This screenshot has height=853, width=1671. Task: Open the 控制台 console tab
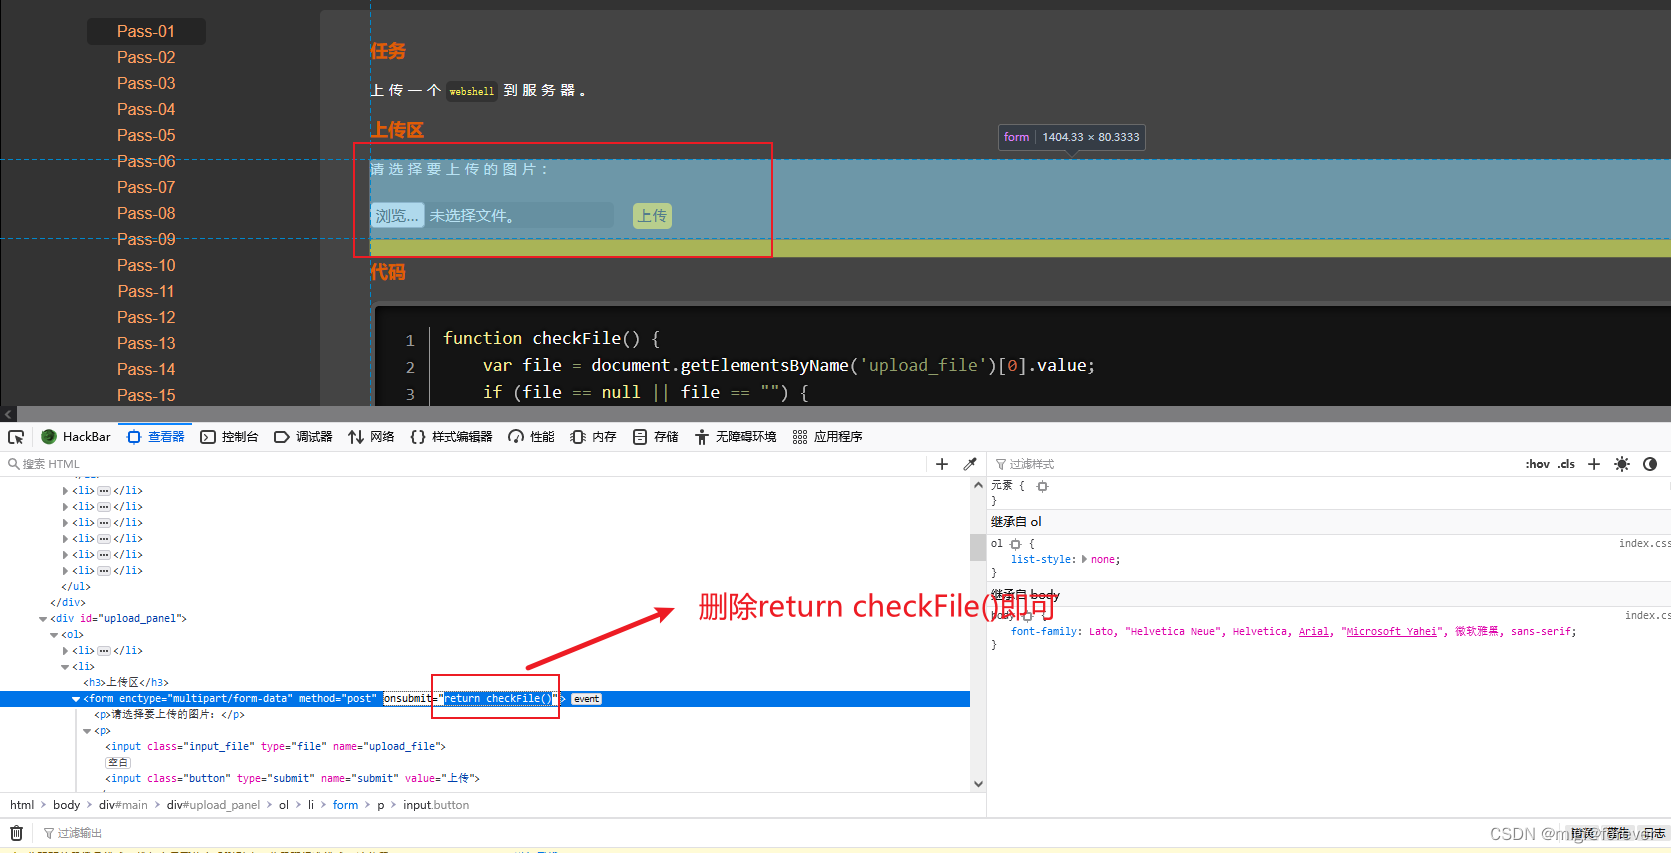point(230,437)
